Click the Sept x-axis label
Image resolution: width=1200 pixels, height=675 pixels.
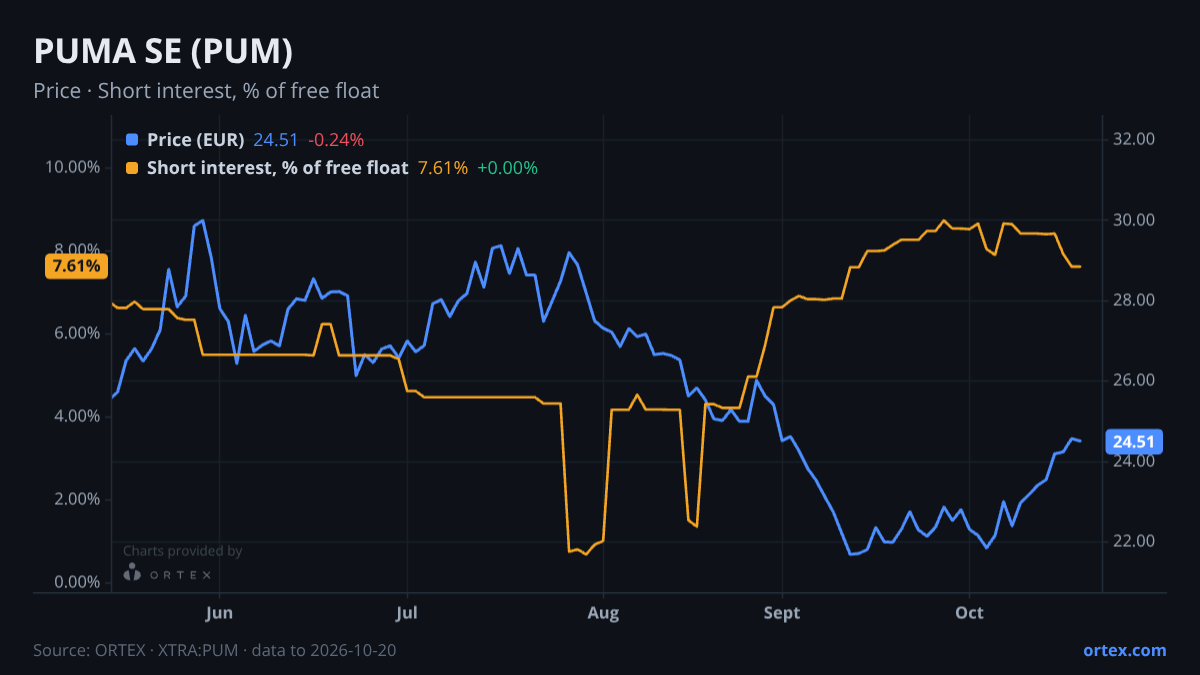click(782, 613)
